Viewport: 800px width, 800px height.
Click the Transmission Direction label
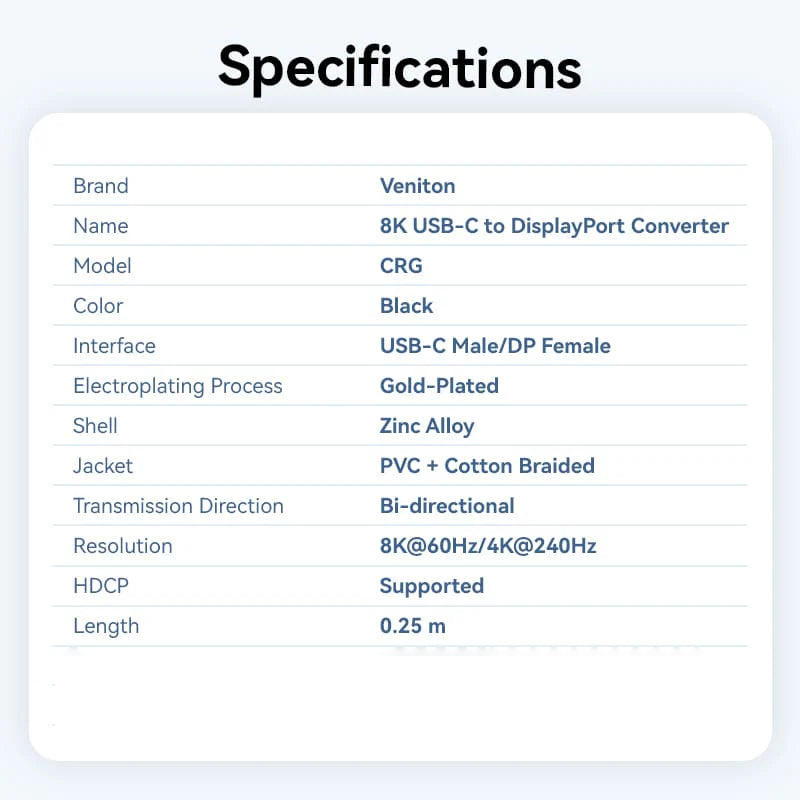[x=178, y=506]
